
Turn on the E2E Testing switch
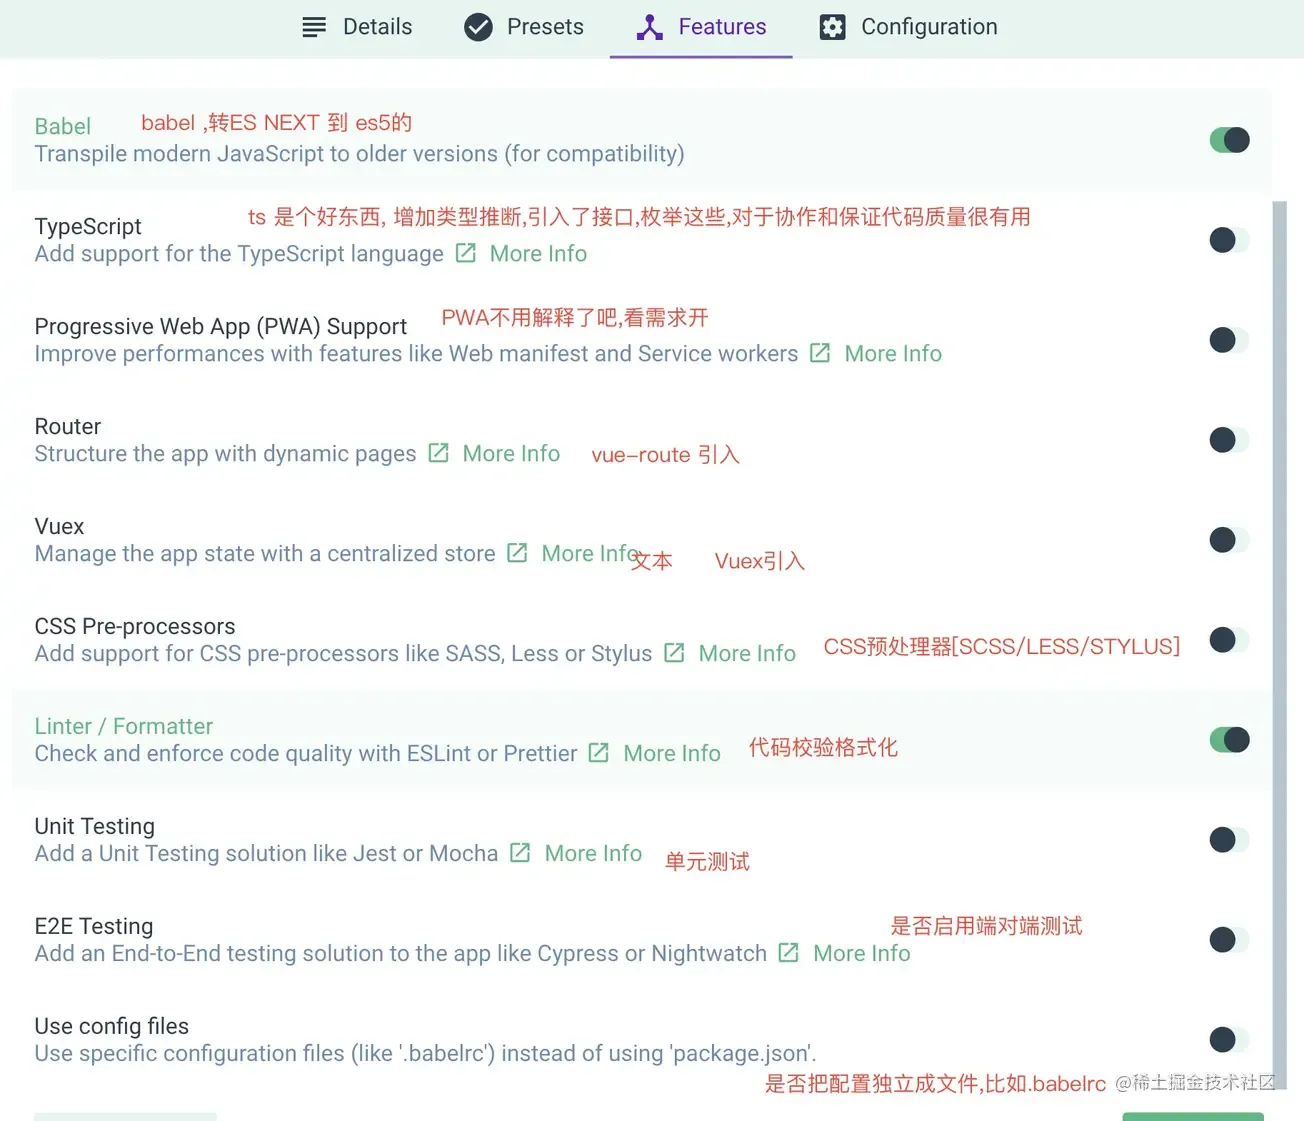1229,940
